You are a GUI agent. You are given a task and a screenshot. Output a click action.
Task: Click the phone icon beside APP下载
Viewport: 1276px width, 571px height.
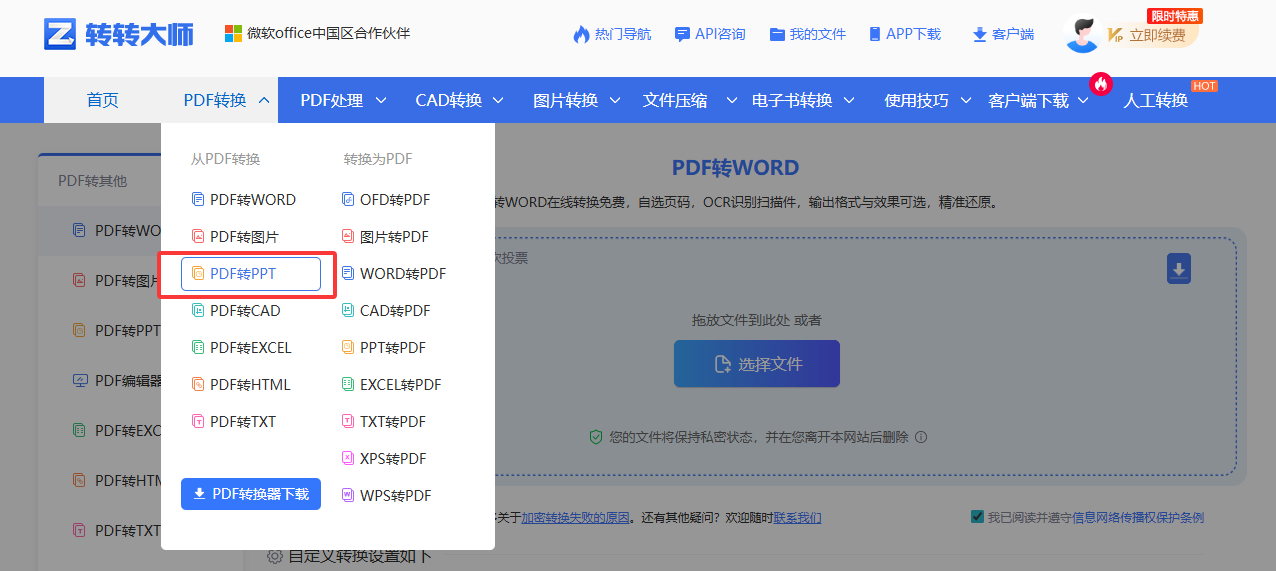click(x=875, y=34)
